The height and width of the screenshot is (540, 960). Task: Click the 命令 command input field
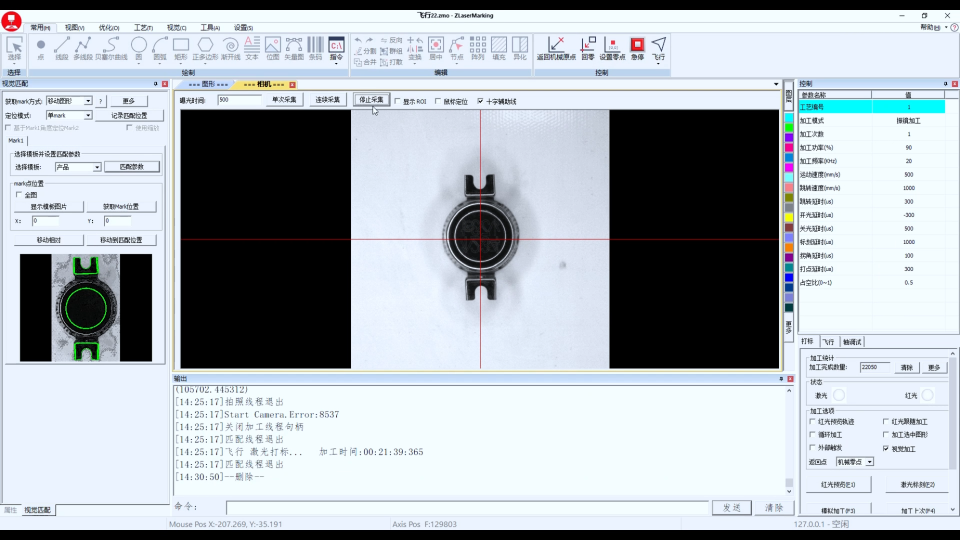click(x=467, y=508)
